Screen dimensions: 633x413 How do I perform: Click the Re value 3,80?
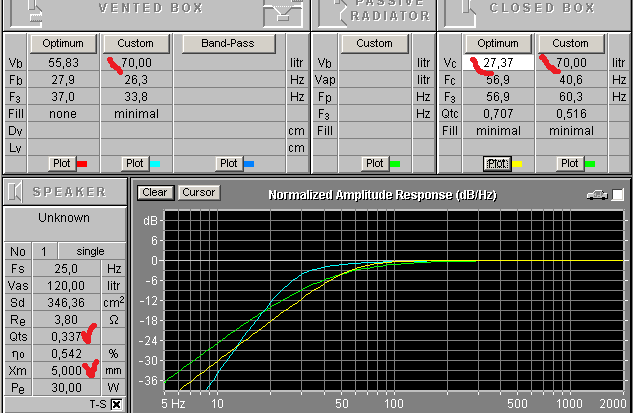pos(66,320)
